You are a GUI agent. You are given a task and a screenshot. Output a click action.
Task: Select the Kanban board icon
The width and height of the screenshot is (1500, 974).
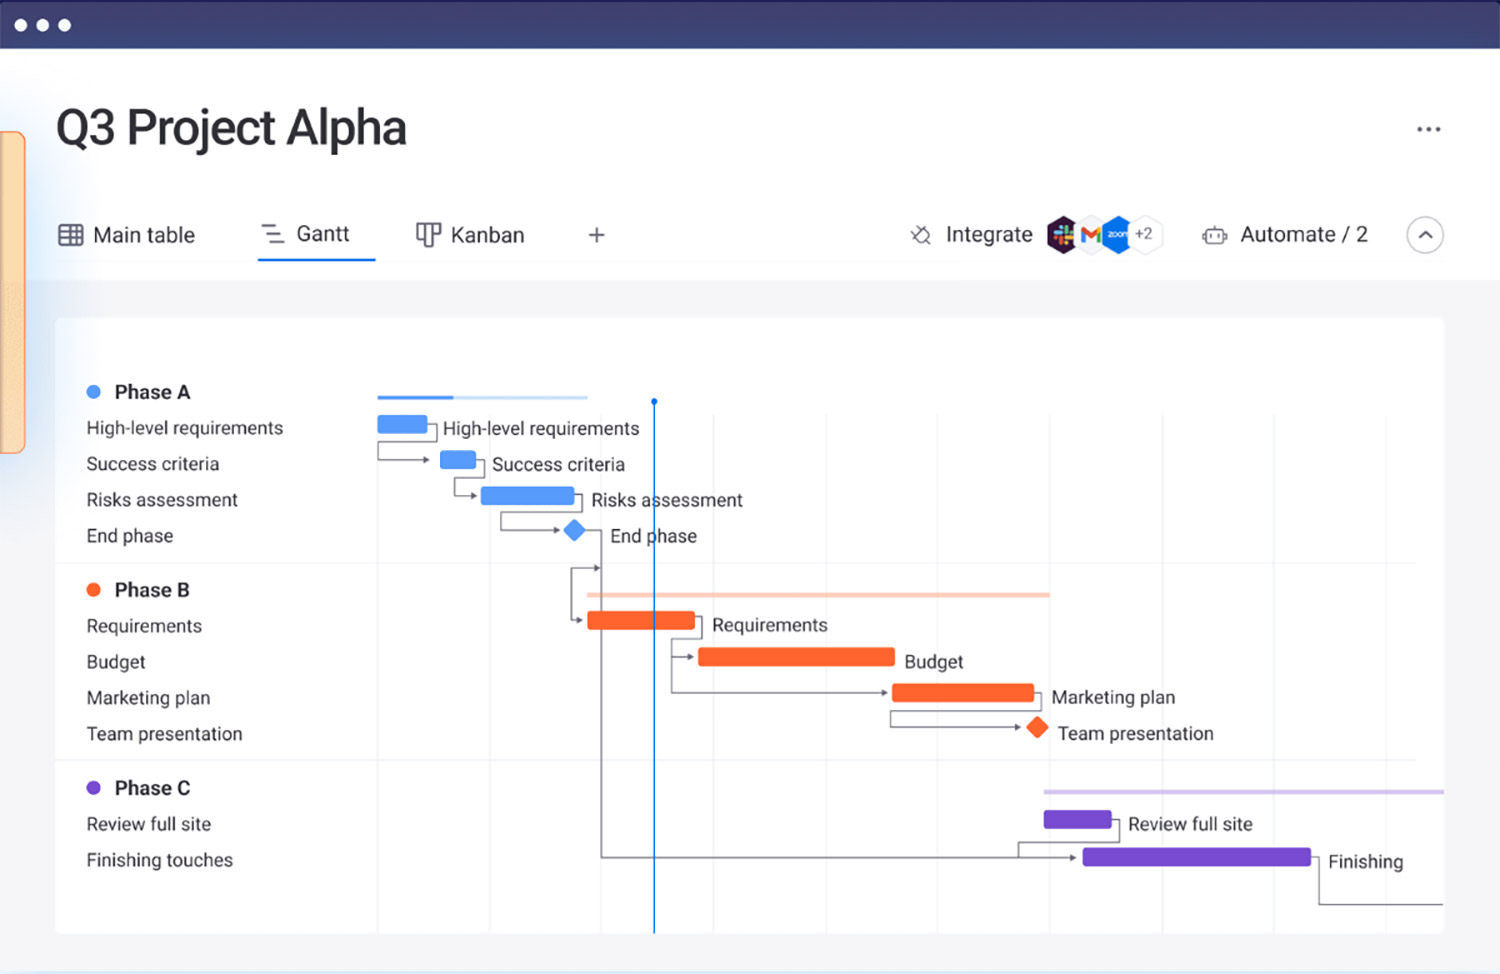pos(428,234)
